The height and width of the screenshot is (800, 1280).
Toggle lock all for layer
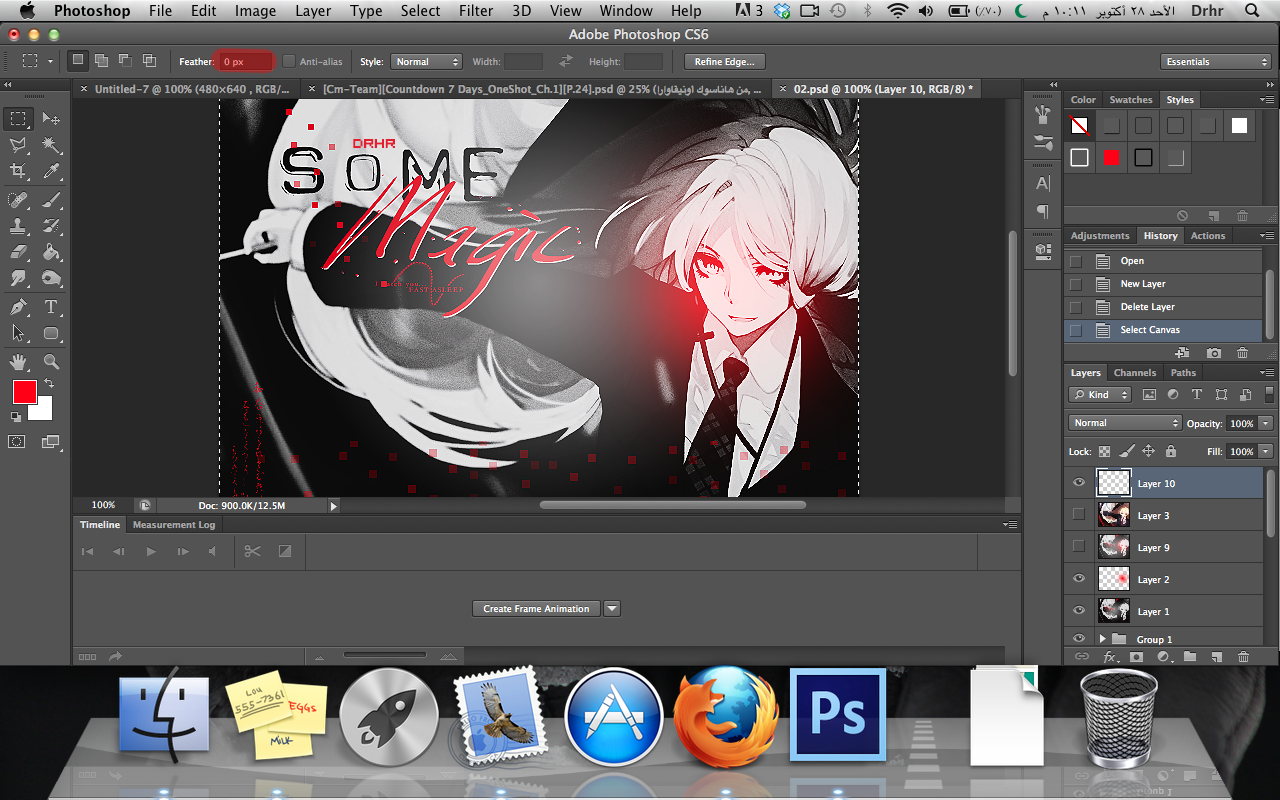[x=1170, y=451]
